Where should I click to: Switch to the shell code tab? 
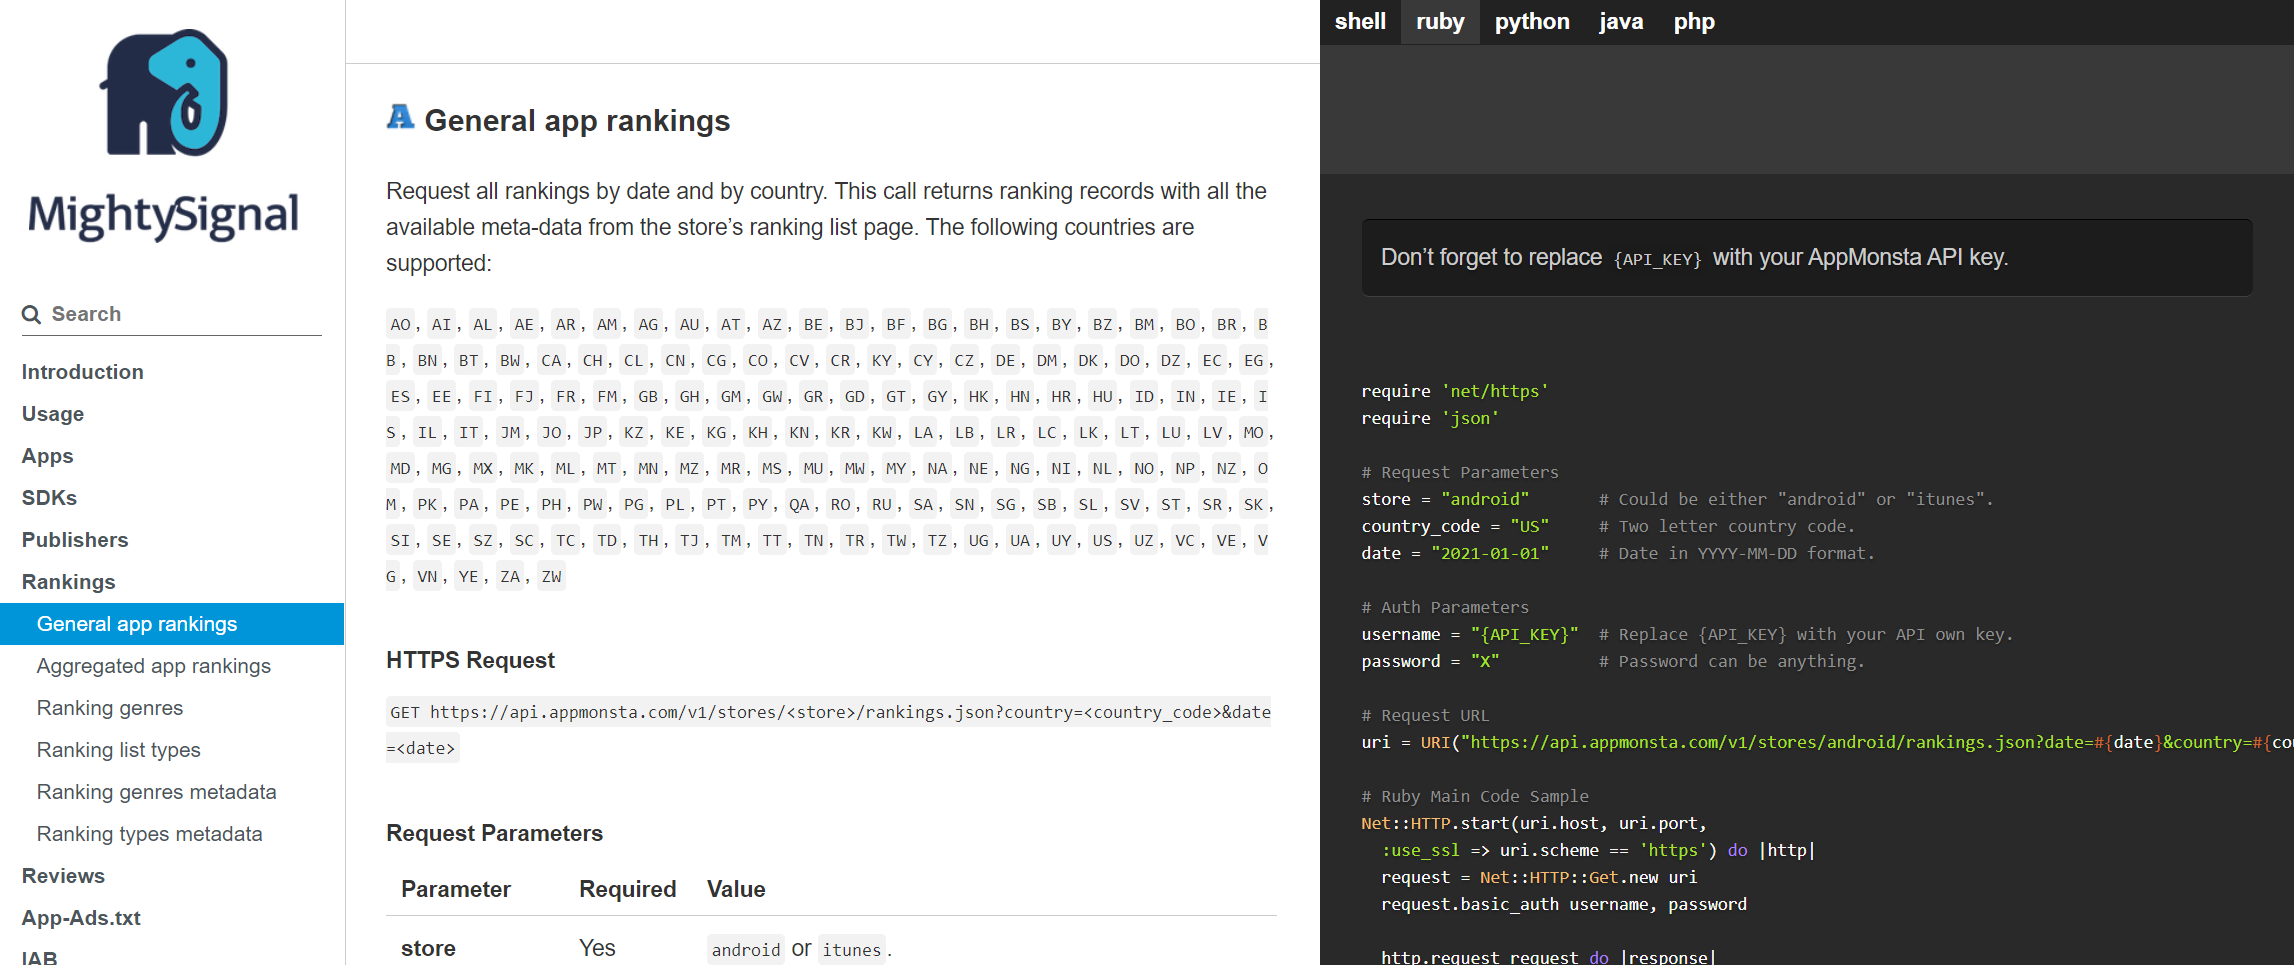tap(1360, 21)
